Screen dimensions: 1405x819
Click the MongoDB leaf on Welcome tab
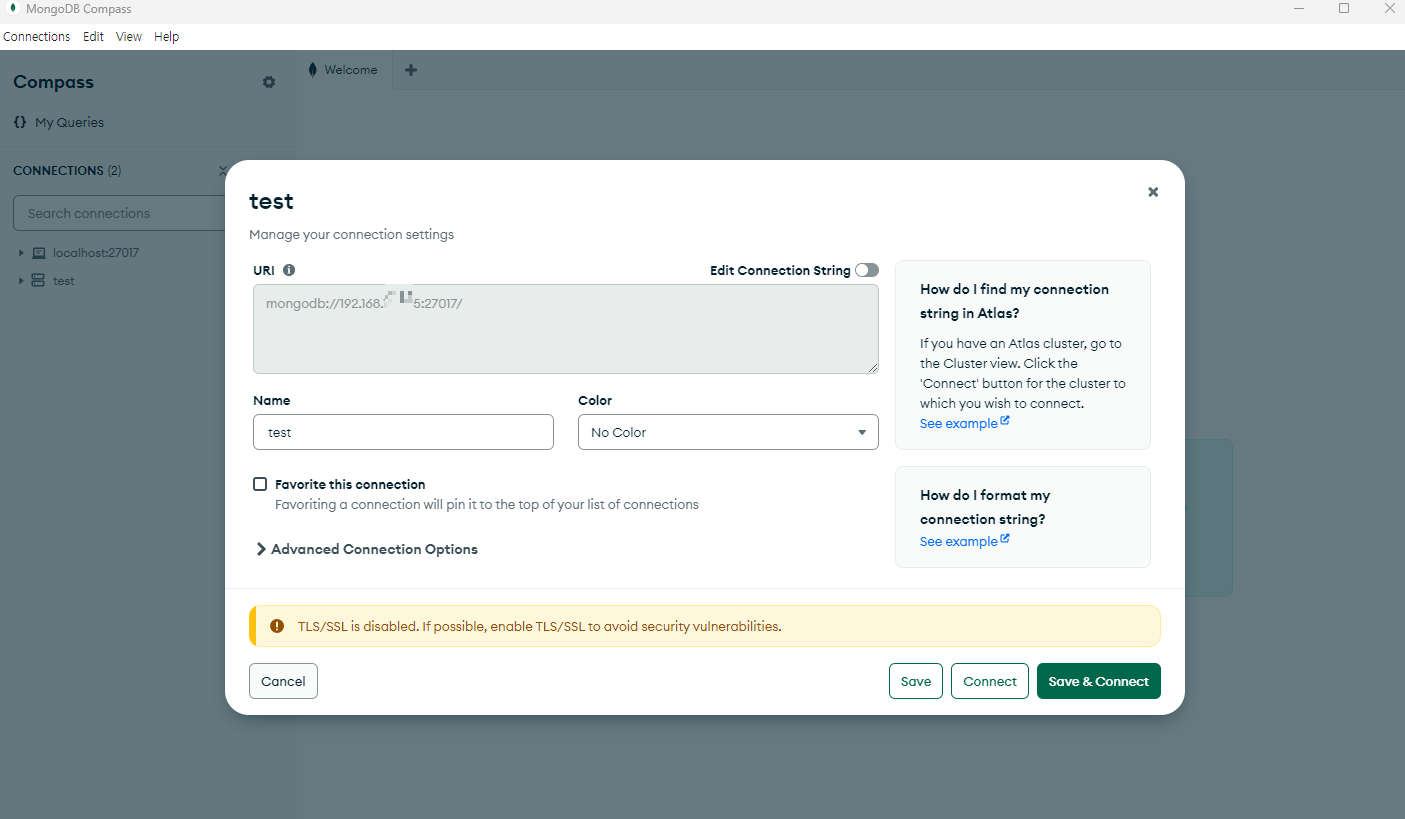point(313,70)
